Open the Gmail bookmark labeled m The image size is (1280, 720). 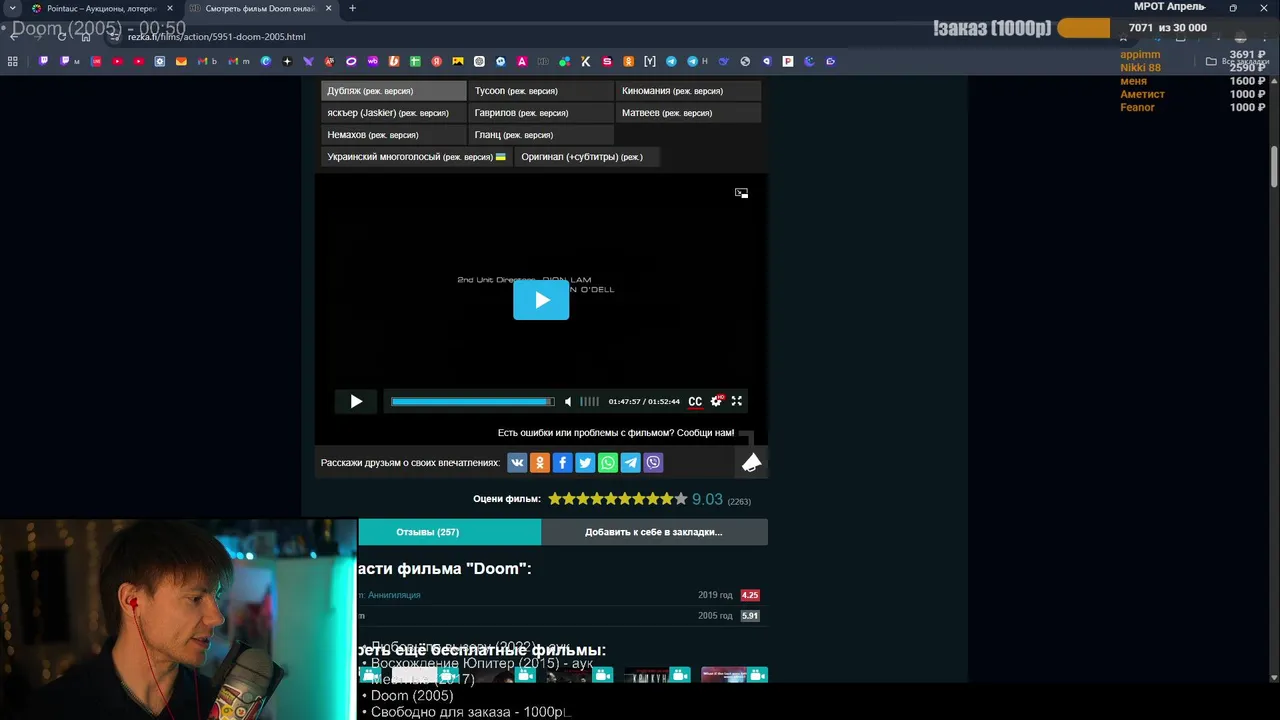pyautogui.click(x=239, y=61)
